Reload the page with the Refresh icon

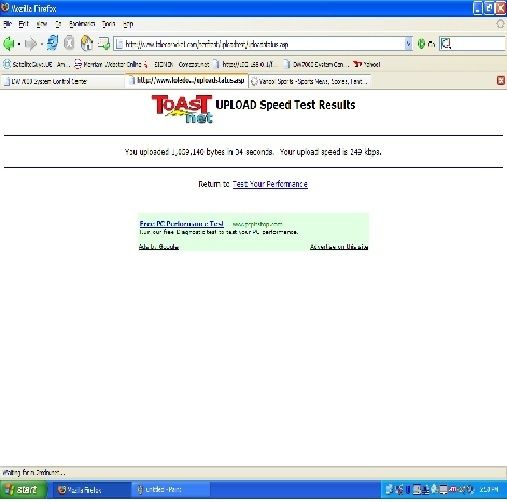click(x=52, y=43)
